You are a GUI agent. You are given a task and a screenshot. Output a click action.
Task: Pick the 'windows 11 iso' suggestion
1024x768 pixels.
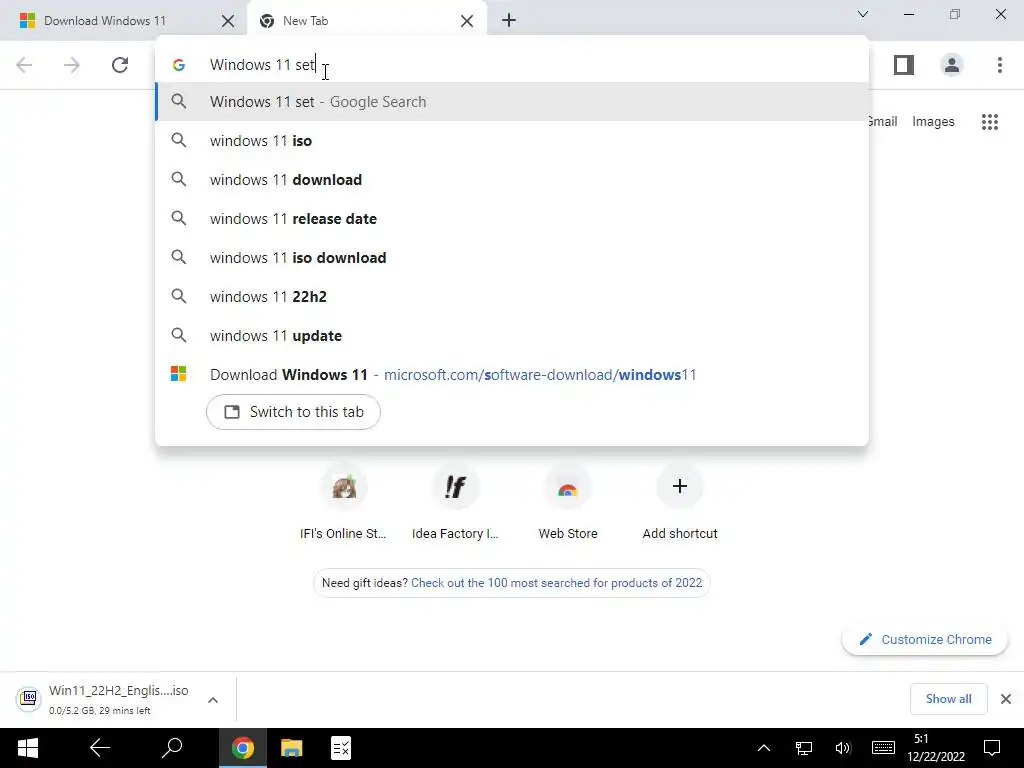511,140
